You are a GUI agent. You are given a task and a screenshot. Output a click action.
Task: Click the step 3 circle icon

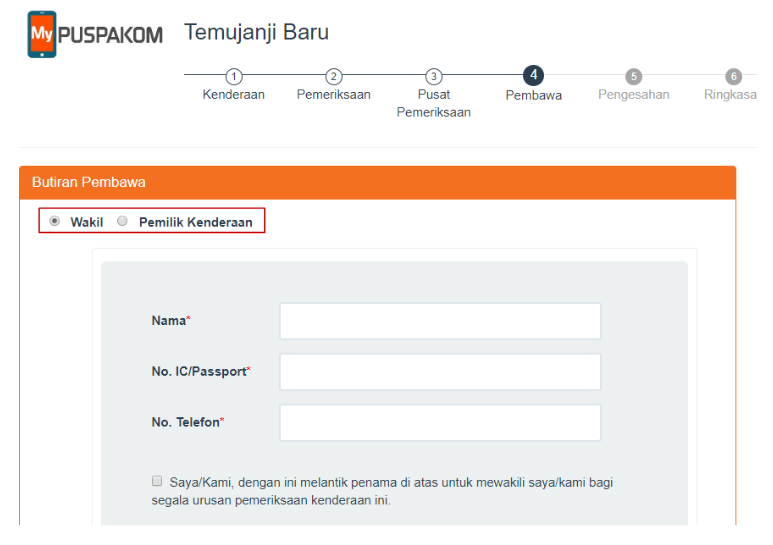(433, 76)
